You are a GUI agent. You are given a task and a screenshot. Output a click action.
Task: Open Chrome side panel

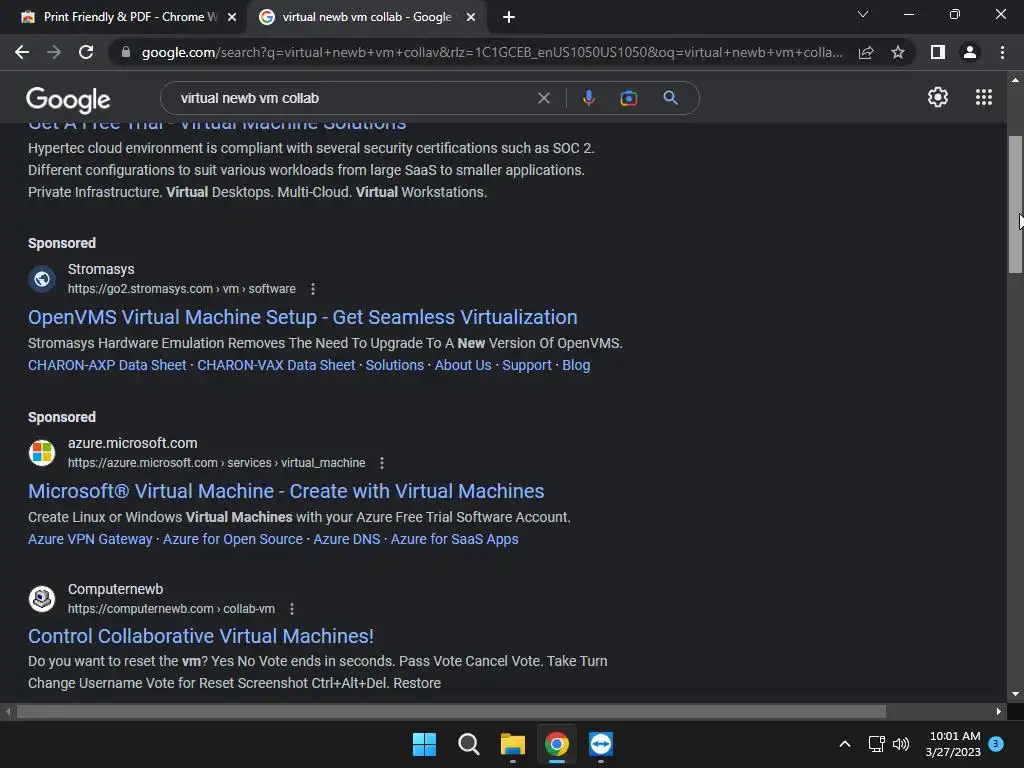pos(938,52)
